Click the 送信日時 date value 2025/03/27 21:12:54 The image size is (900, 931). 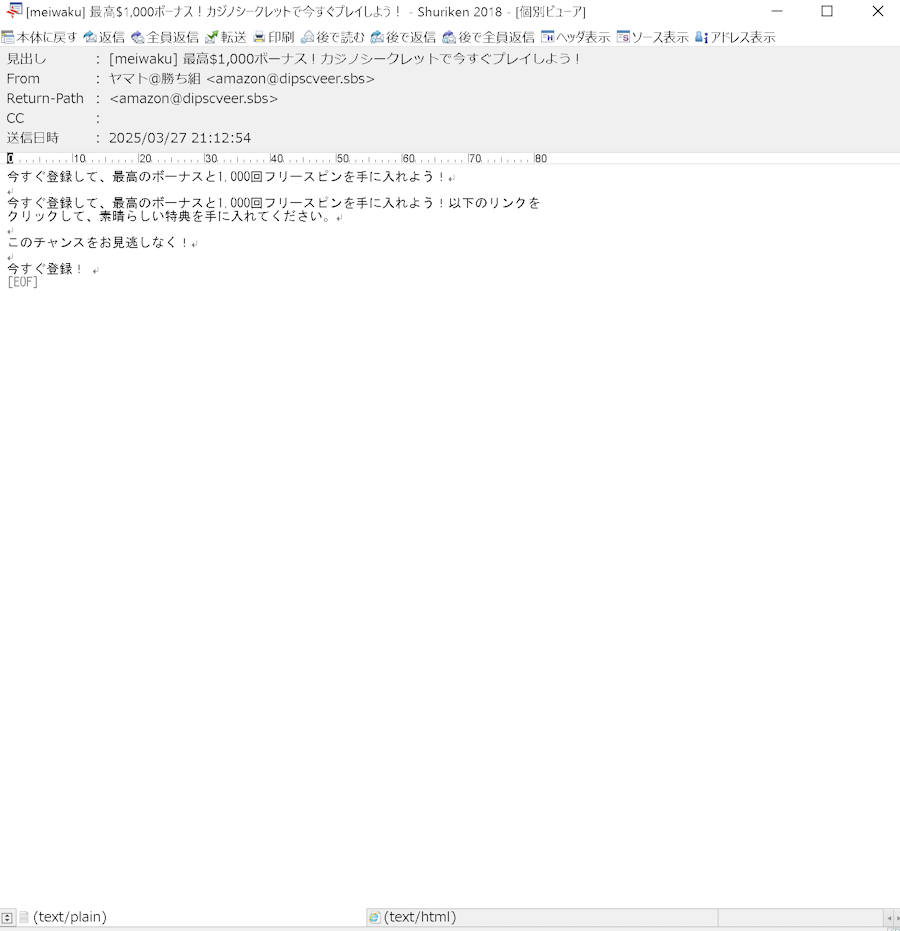[x=180, y=138]
